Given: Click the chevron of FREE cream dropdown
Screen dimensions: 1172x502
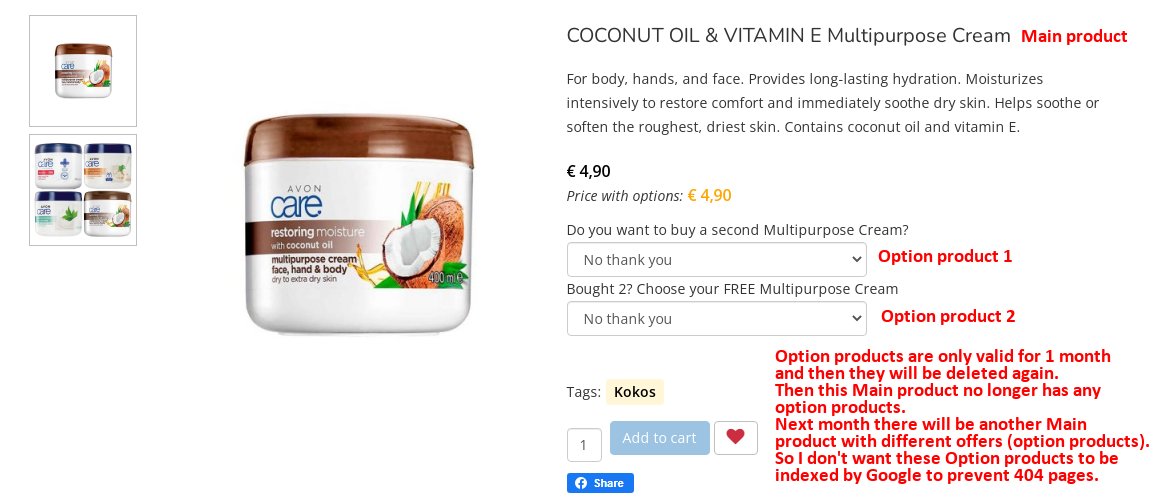Looking at the screenshot, I should point(857,318).
